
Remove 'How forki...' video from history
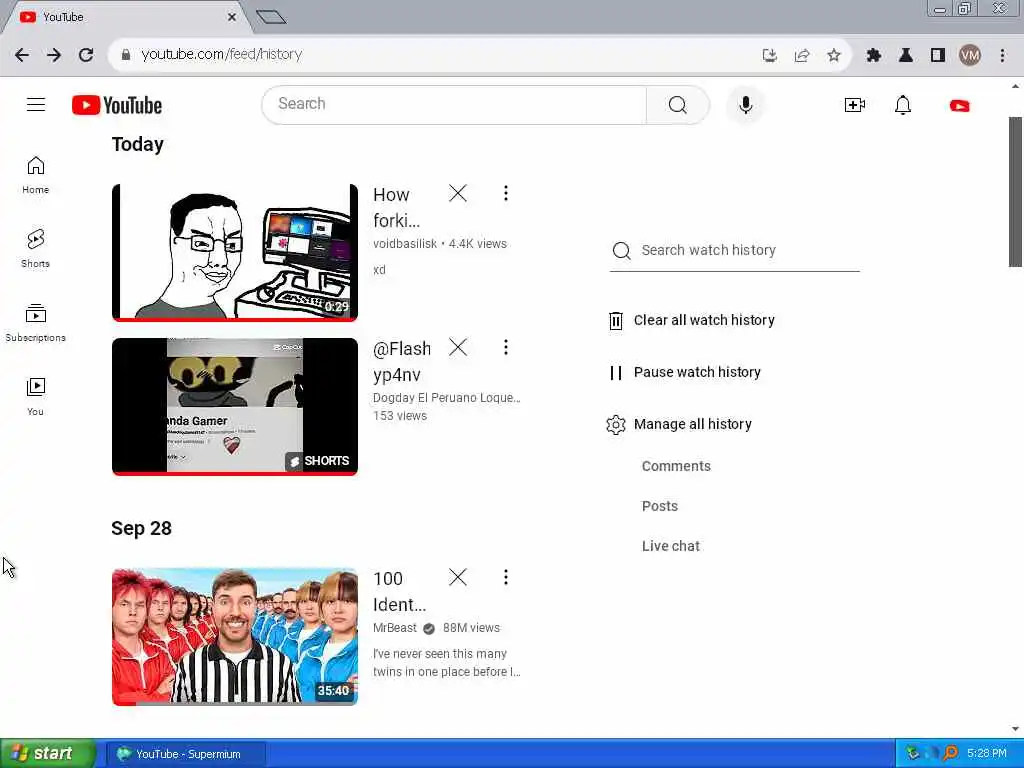click(458, 193)
